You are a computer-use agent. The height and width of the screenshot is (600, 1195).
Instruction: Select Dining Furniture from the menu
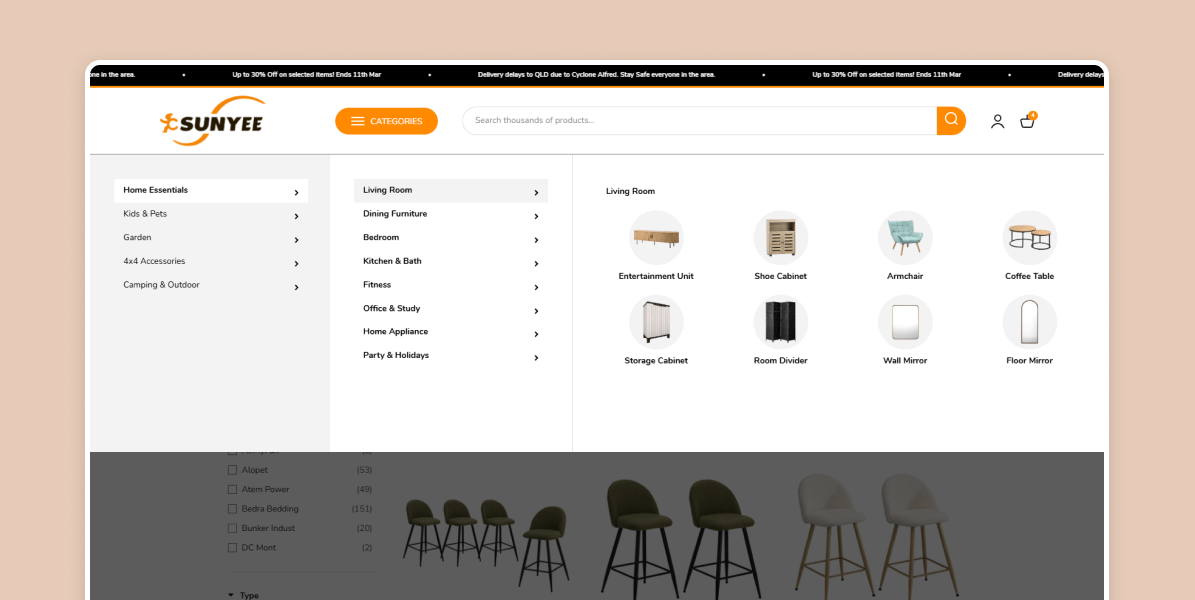coord(395,213)
